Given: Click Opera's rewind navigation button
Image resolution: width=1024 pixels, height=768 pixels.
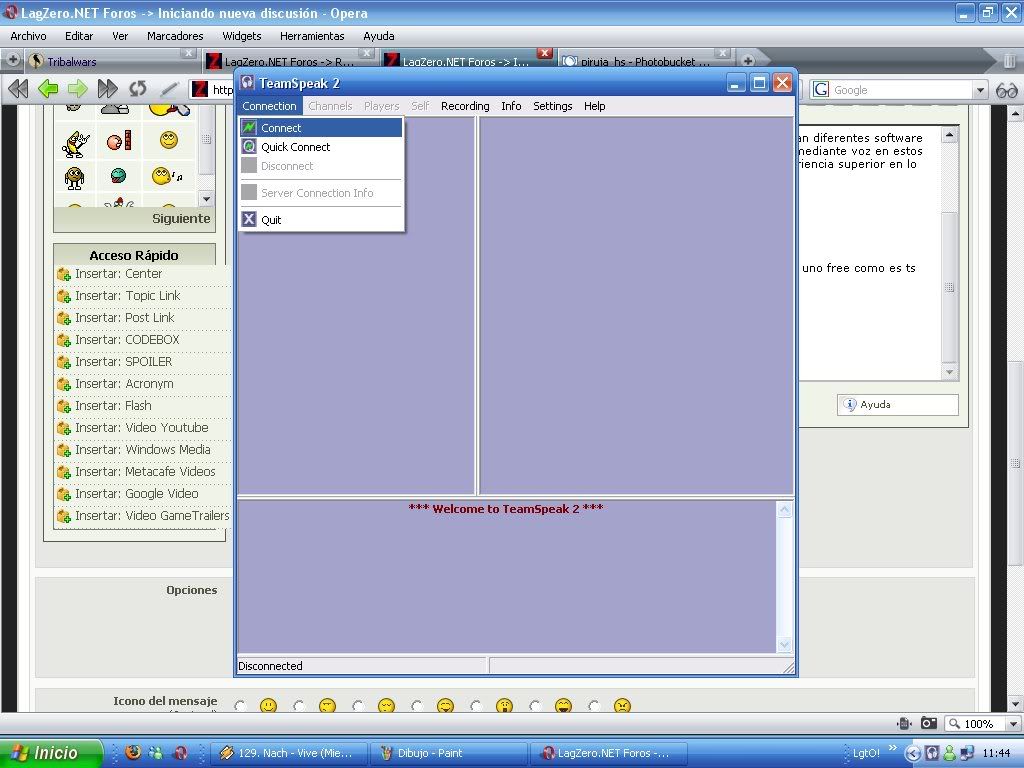Looking at the screenshot, I should coord(18,89).
